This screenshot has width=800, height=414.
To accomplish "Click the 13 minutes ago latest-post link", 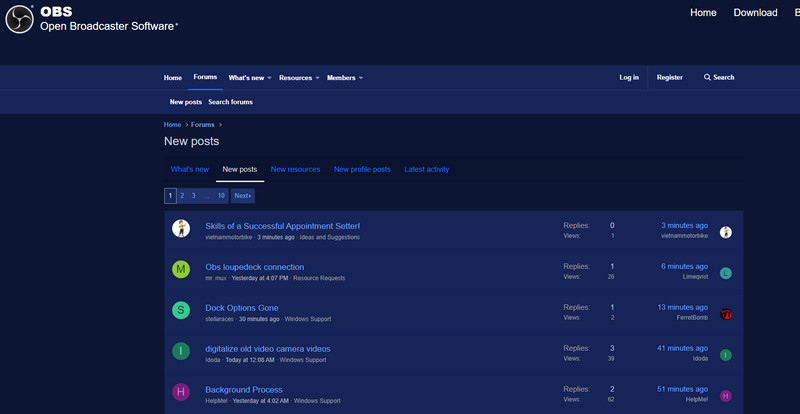I will [683, 307].
